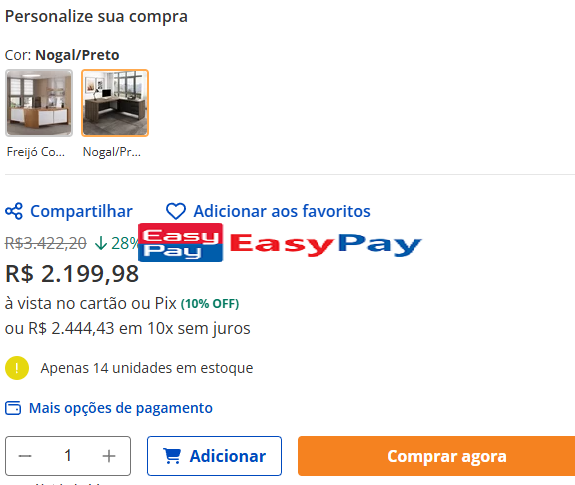Screen dimensions: 575x485
Task: Click the share network icon
Action: click(14, 211)
